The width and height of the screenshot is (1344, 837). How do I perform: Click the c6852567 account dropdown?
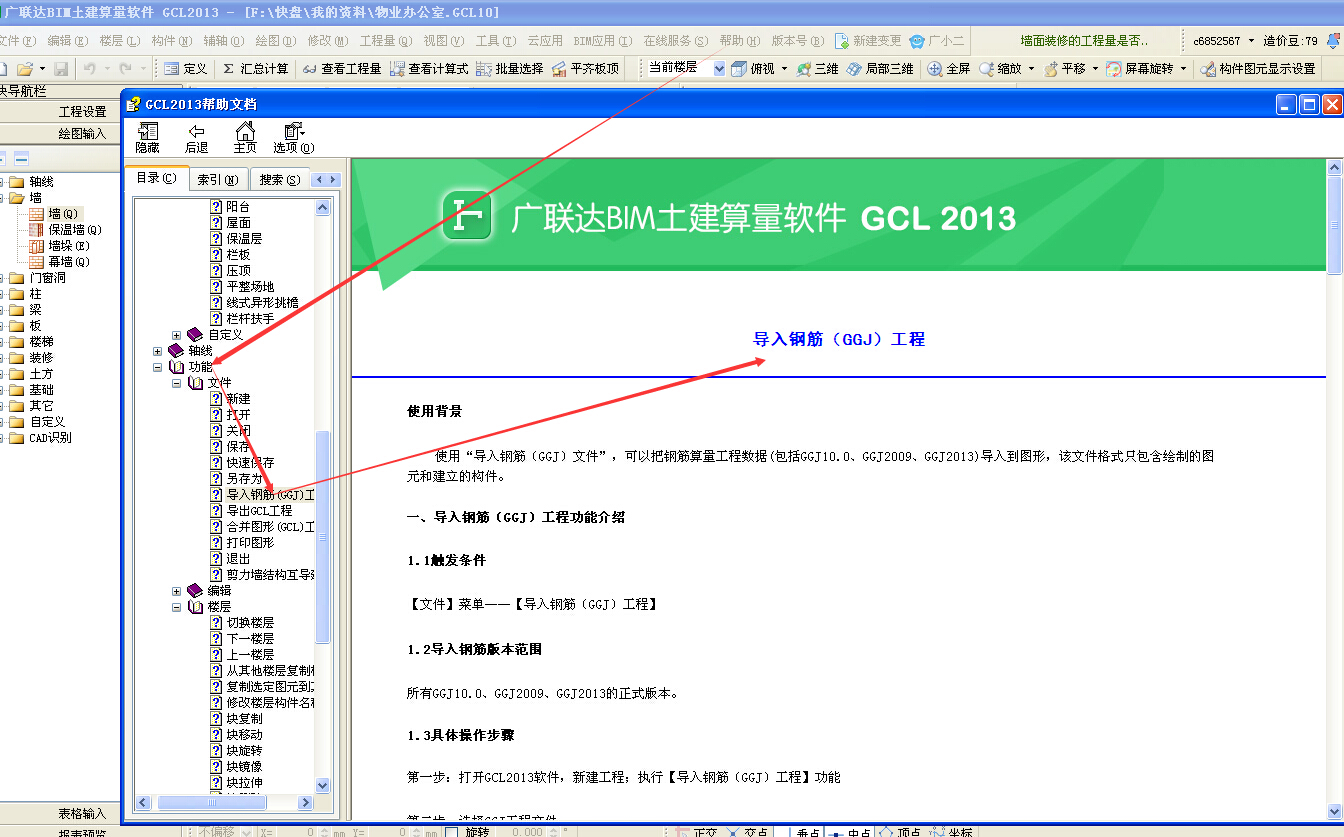[x=1223, y=41]
